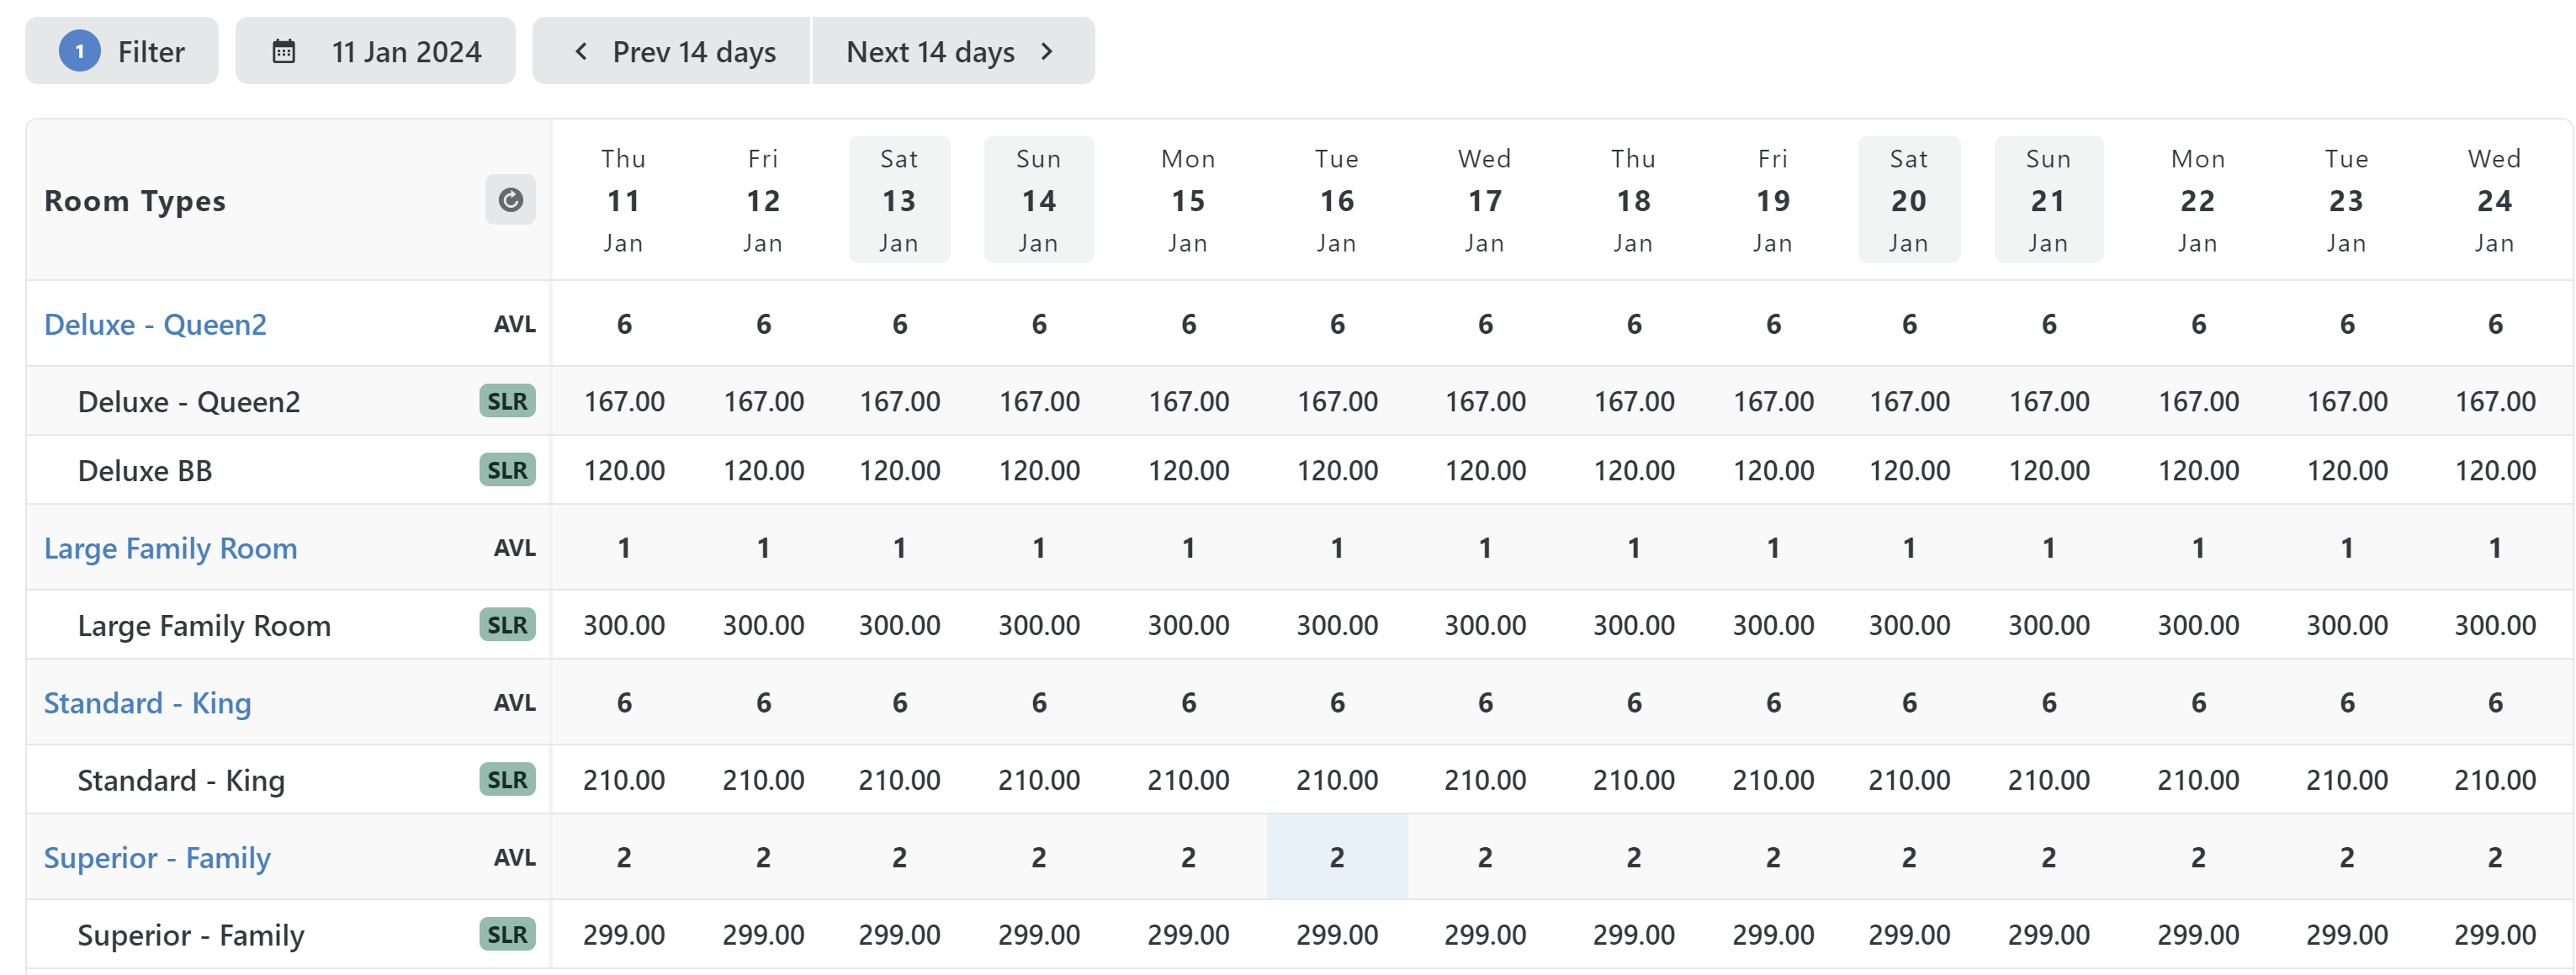
Task: Go to Next 14 days
Action: tap(953, 51)
